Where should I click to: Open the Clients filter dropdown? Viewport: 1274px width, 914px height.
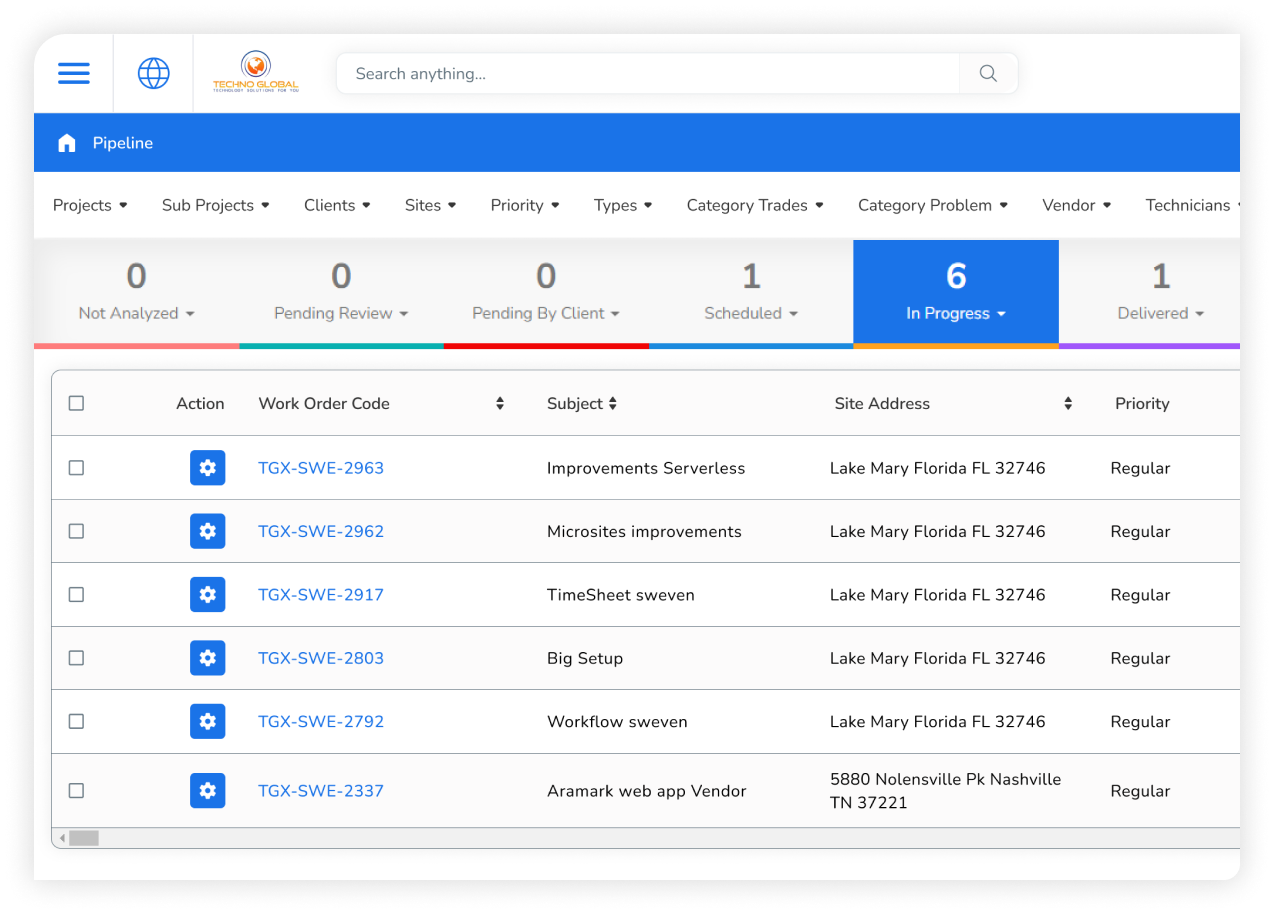pos(338,205)
